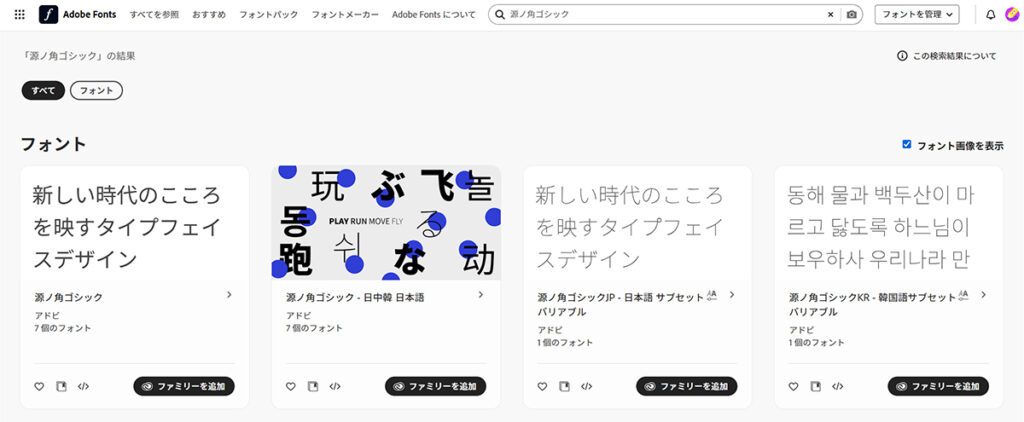Add 源ノ角ゴシックKR to web project icon

click(x=816, y=387)
